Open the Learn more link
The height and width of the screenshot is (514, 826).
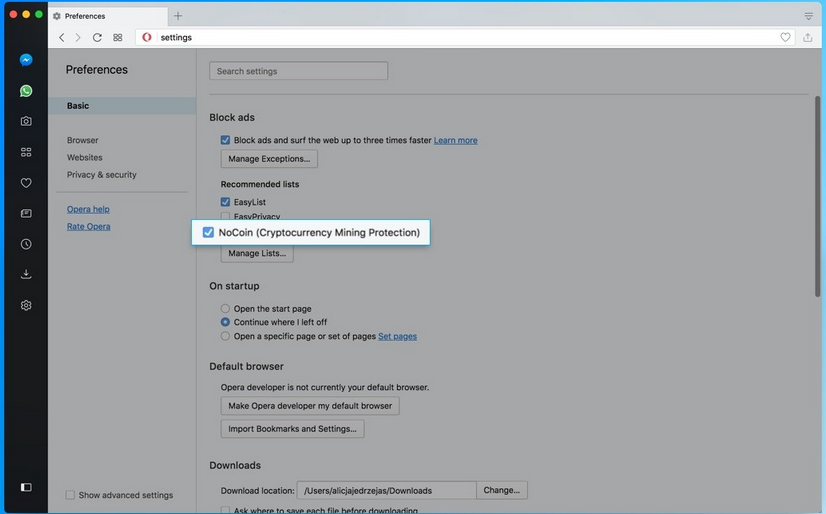coord(456,140)
